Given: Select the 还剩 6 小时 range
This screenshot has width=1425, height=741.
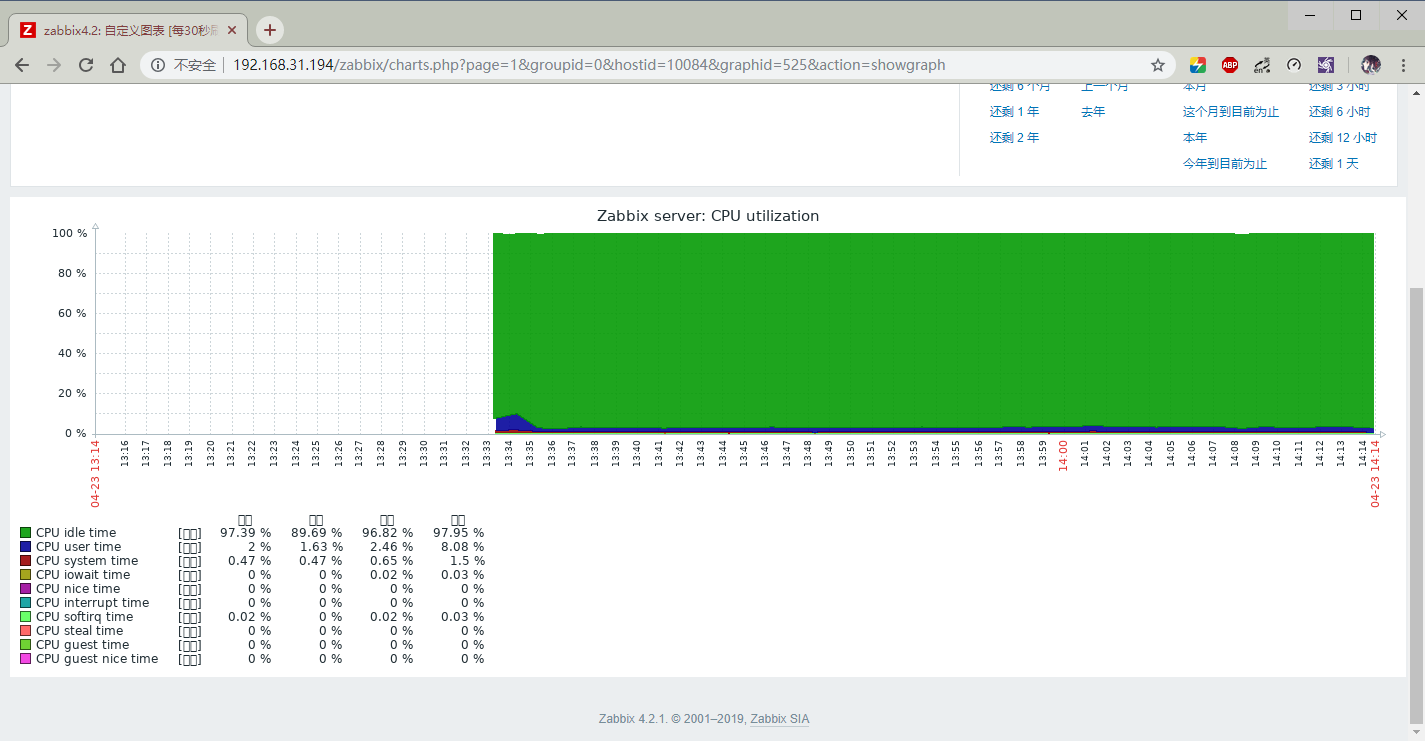Looking at the screenshot, I should 1340,112.
